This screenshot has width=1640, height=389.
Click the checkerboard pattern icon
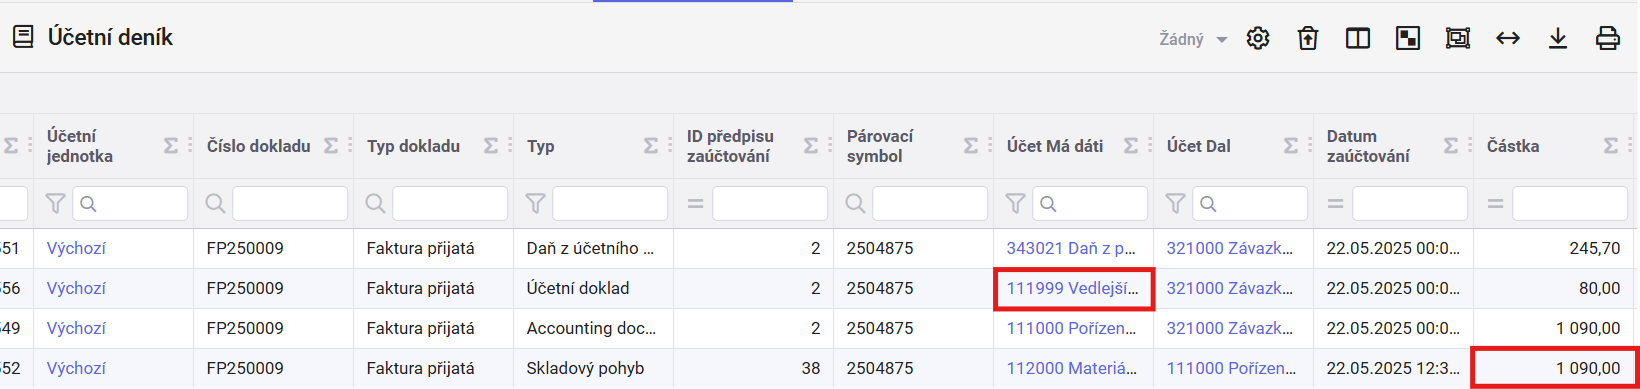coord(1408,39)
